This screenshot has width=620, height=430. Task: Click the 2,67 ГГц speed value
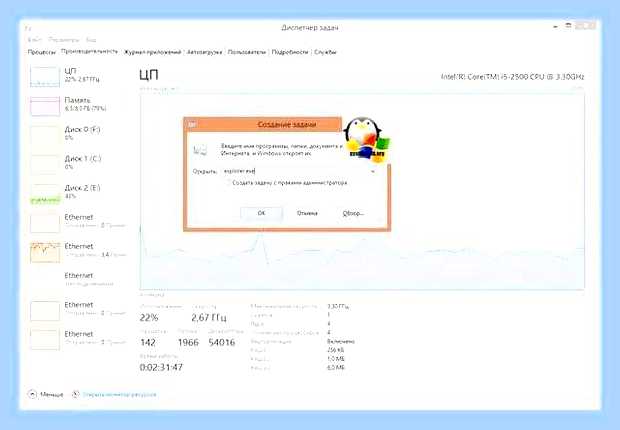[209, 318]
